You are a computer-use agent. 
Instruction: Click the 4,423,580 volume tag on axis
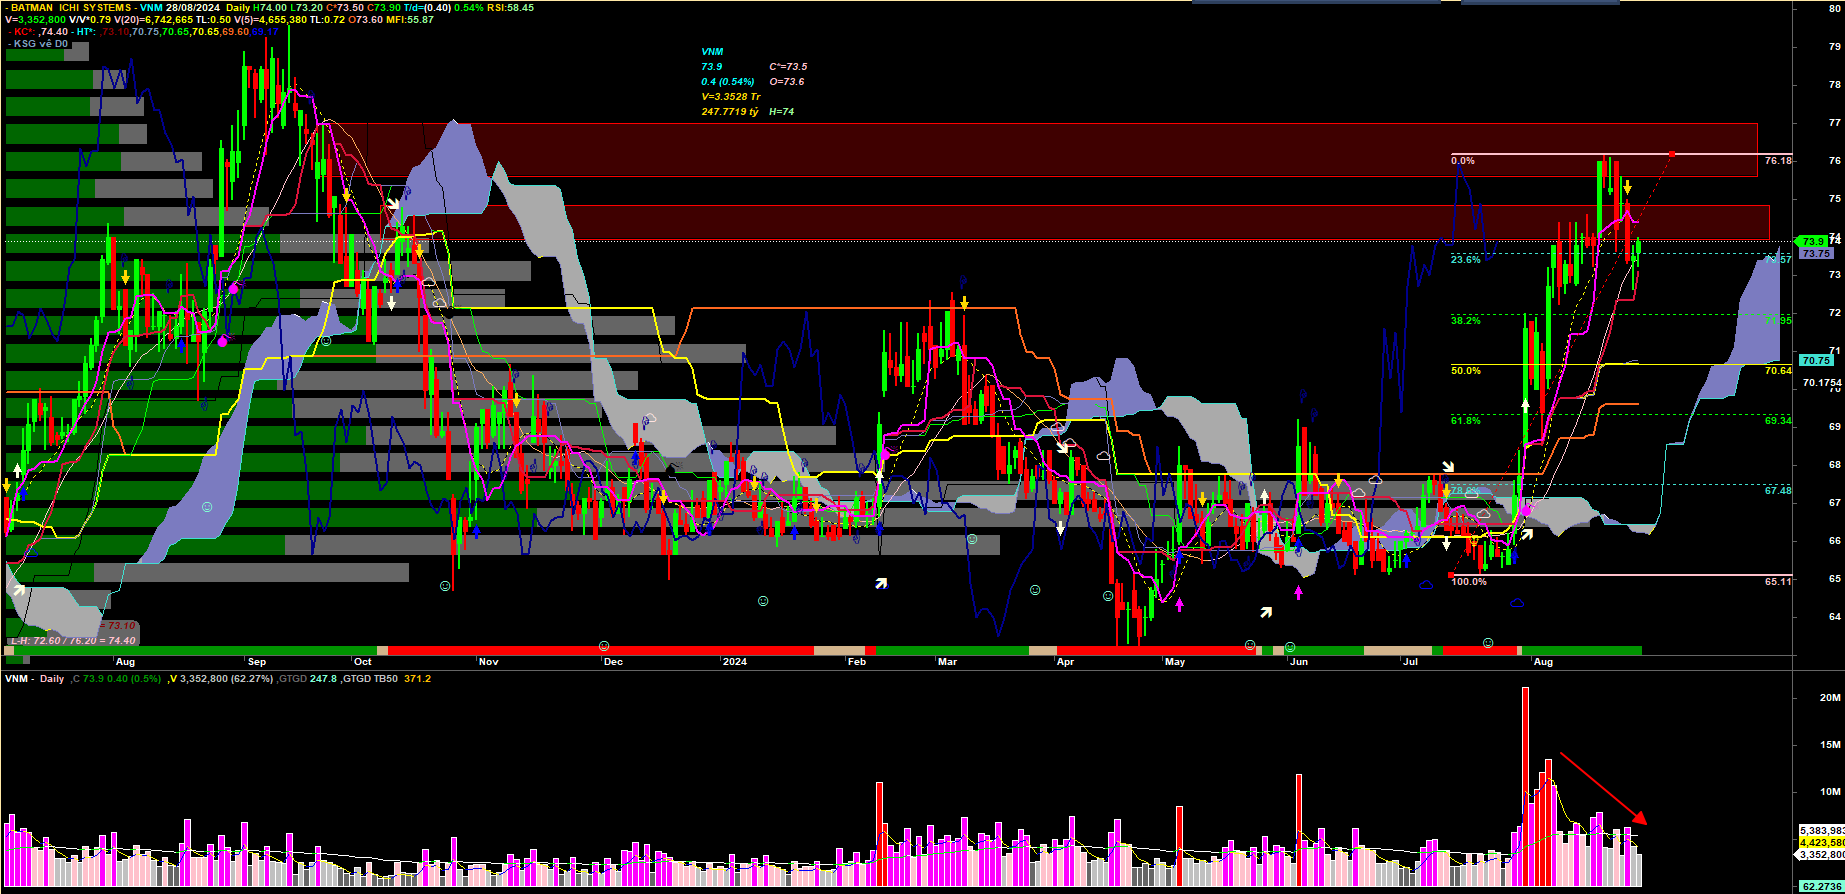point(1822,843)
